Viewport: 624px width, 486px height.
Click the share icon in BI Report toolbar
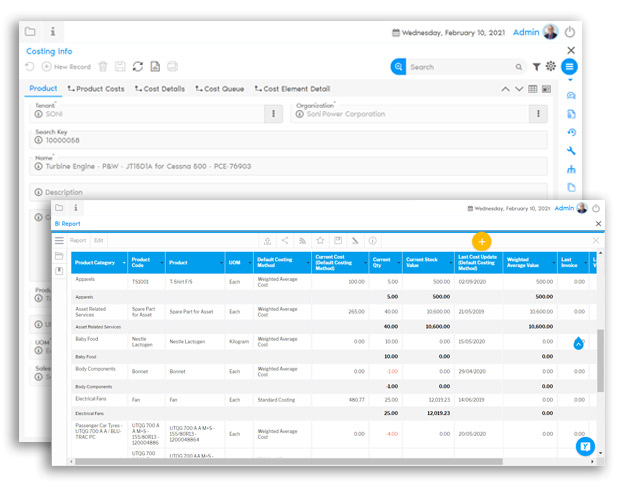click(285, 241)
